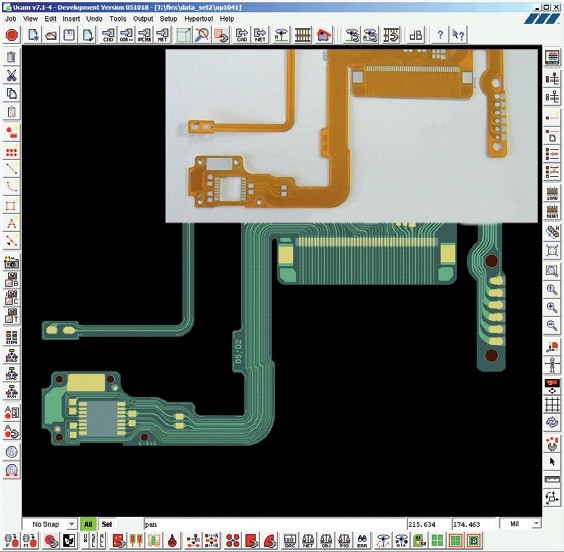Click the OBJ balance scale icon at bottom

[326, 540]
